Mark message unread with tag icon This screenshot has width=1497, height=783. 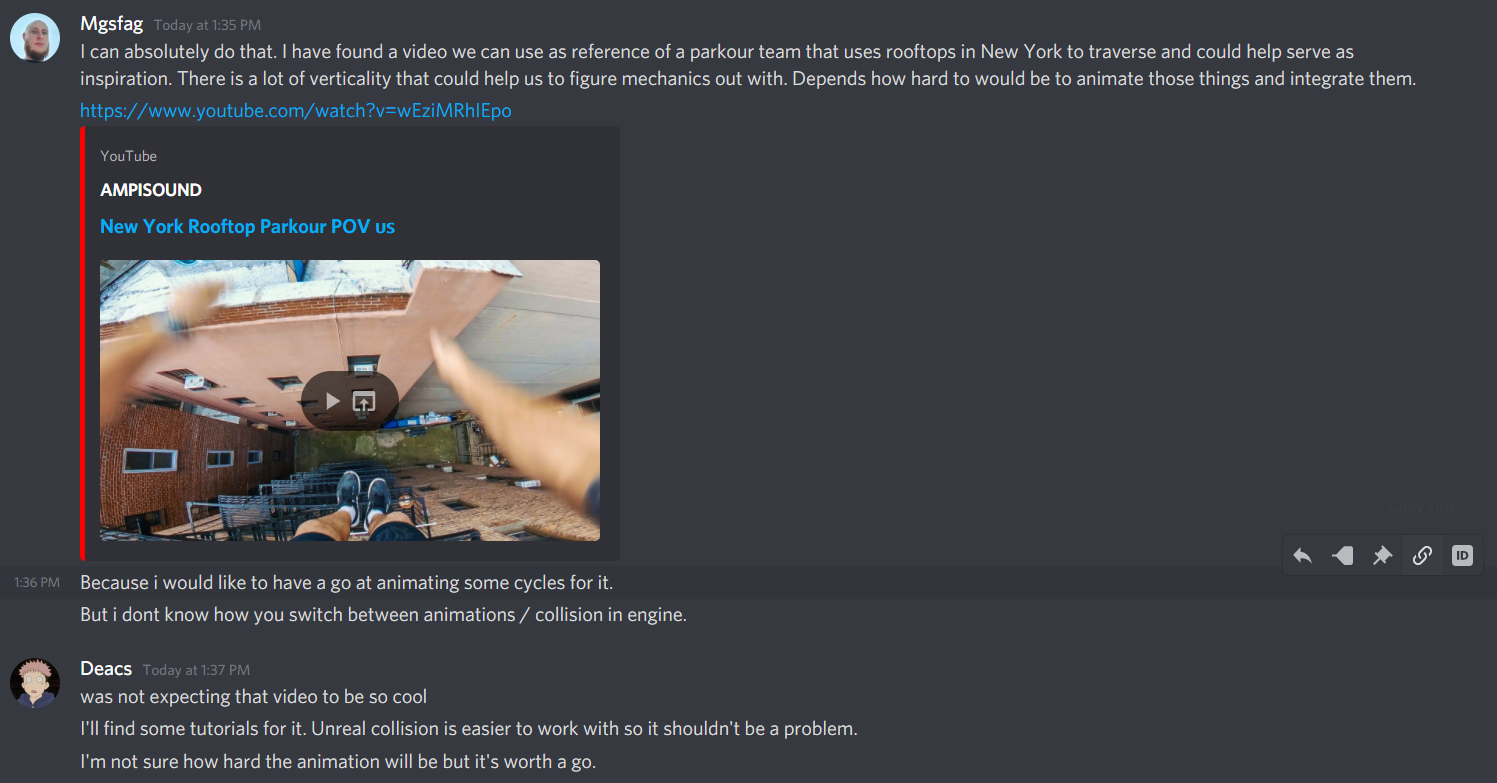tap(1342, 556)
